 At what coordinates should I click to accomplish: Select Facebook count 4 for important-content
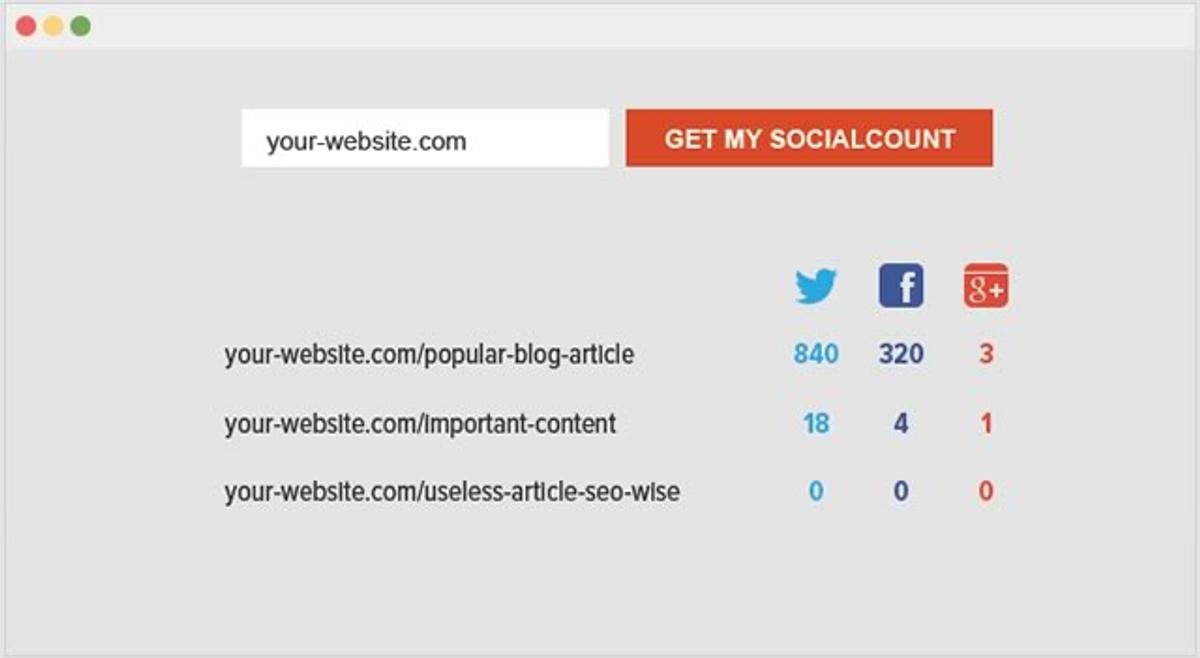pyautogui.click(x=901, y=424)
